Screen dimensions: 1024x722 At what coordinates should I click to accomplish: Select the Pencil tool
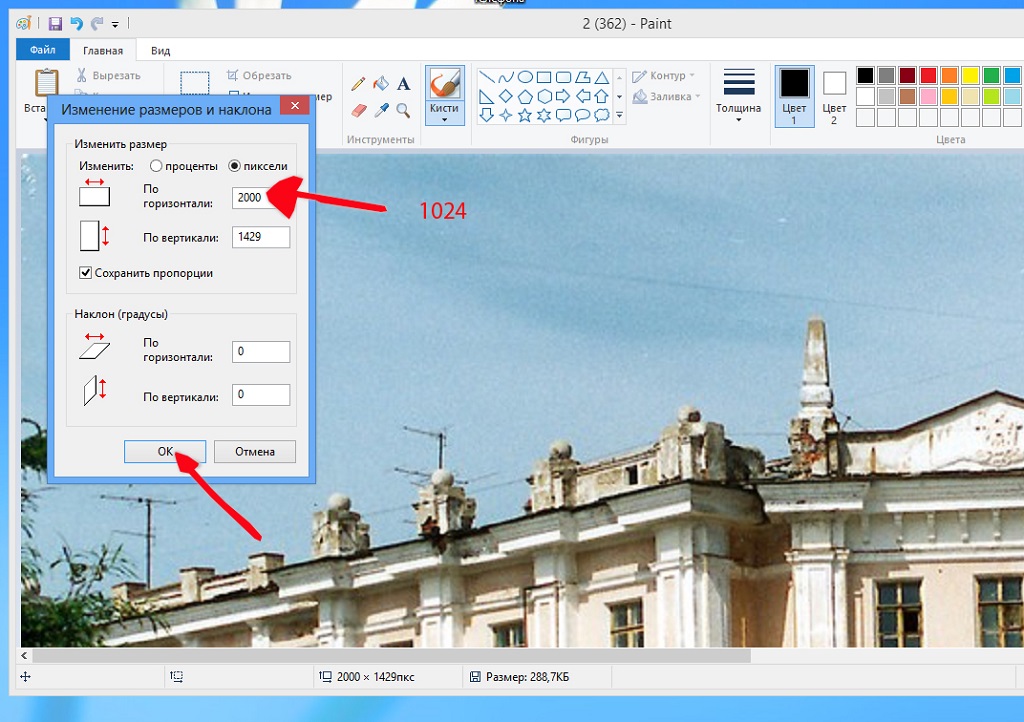[359, 84]
